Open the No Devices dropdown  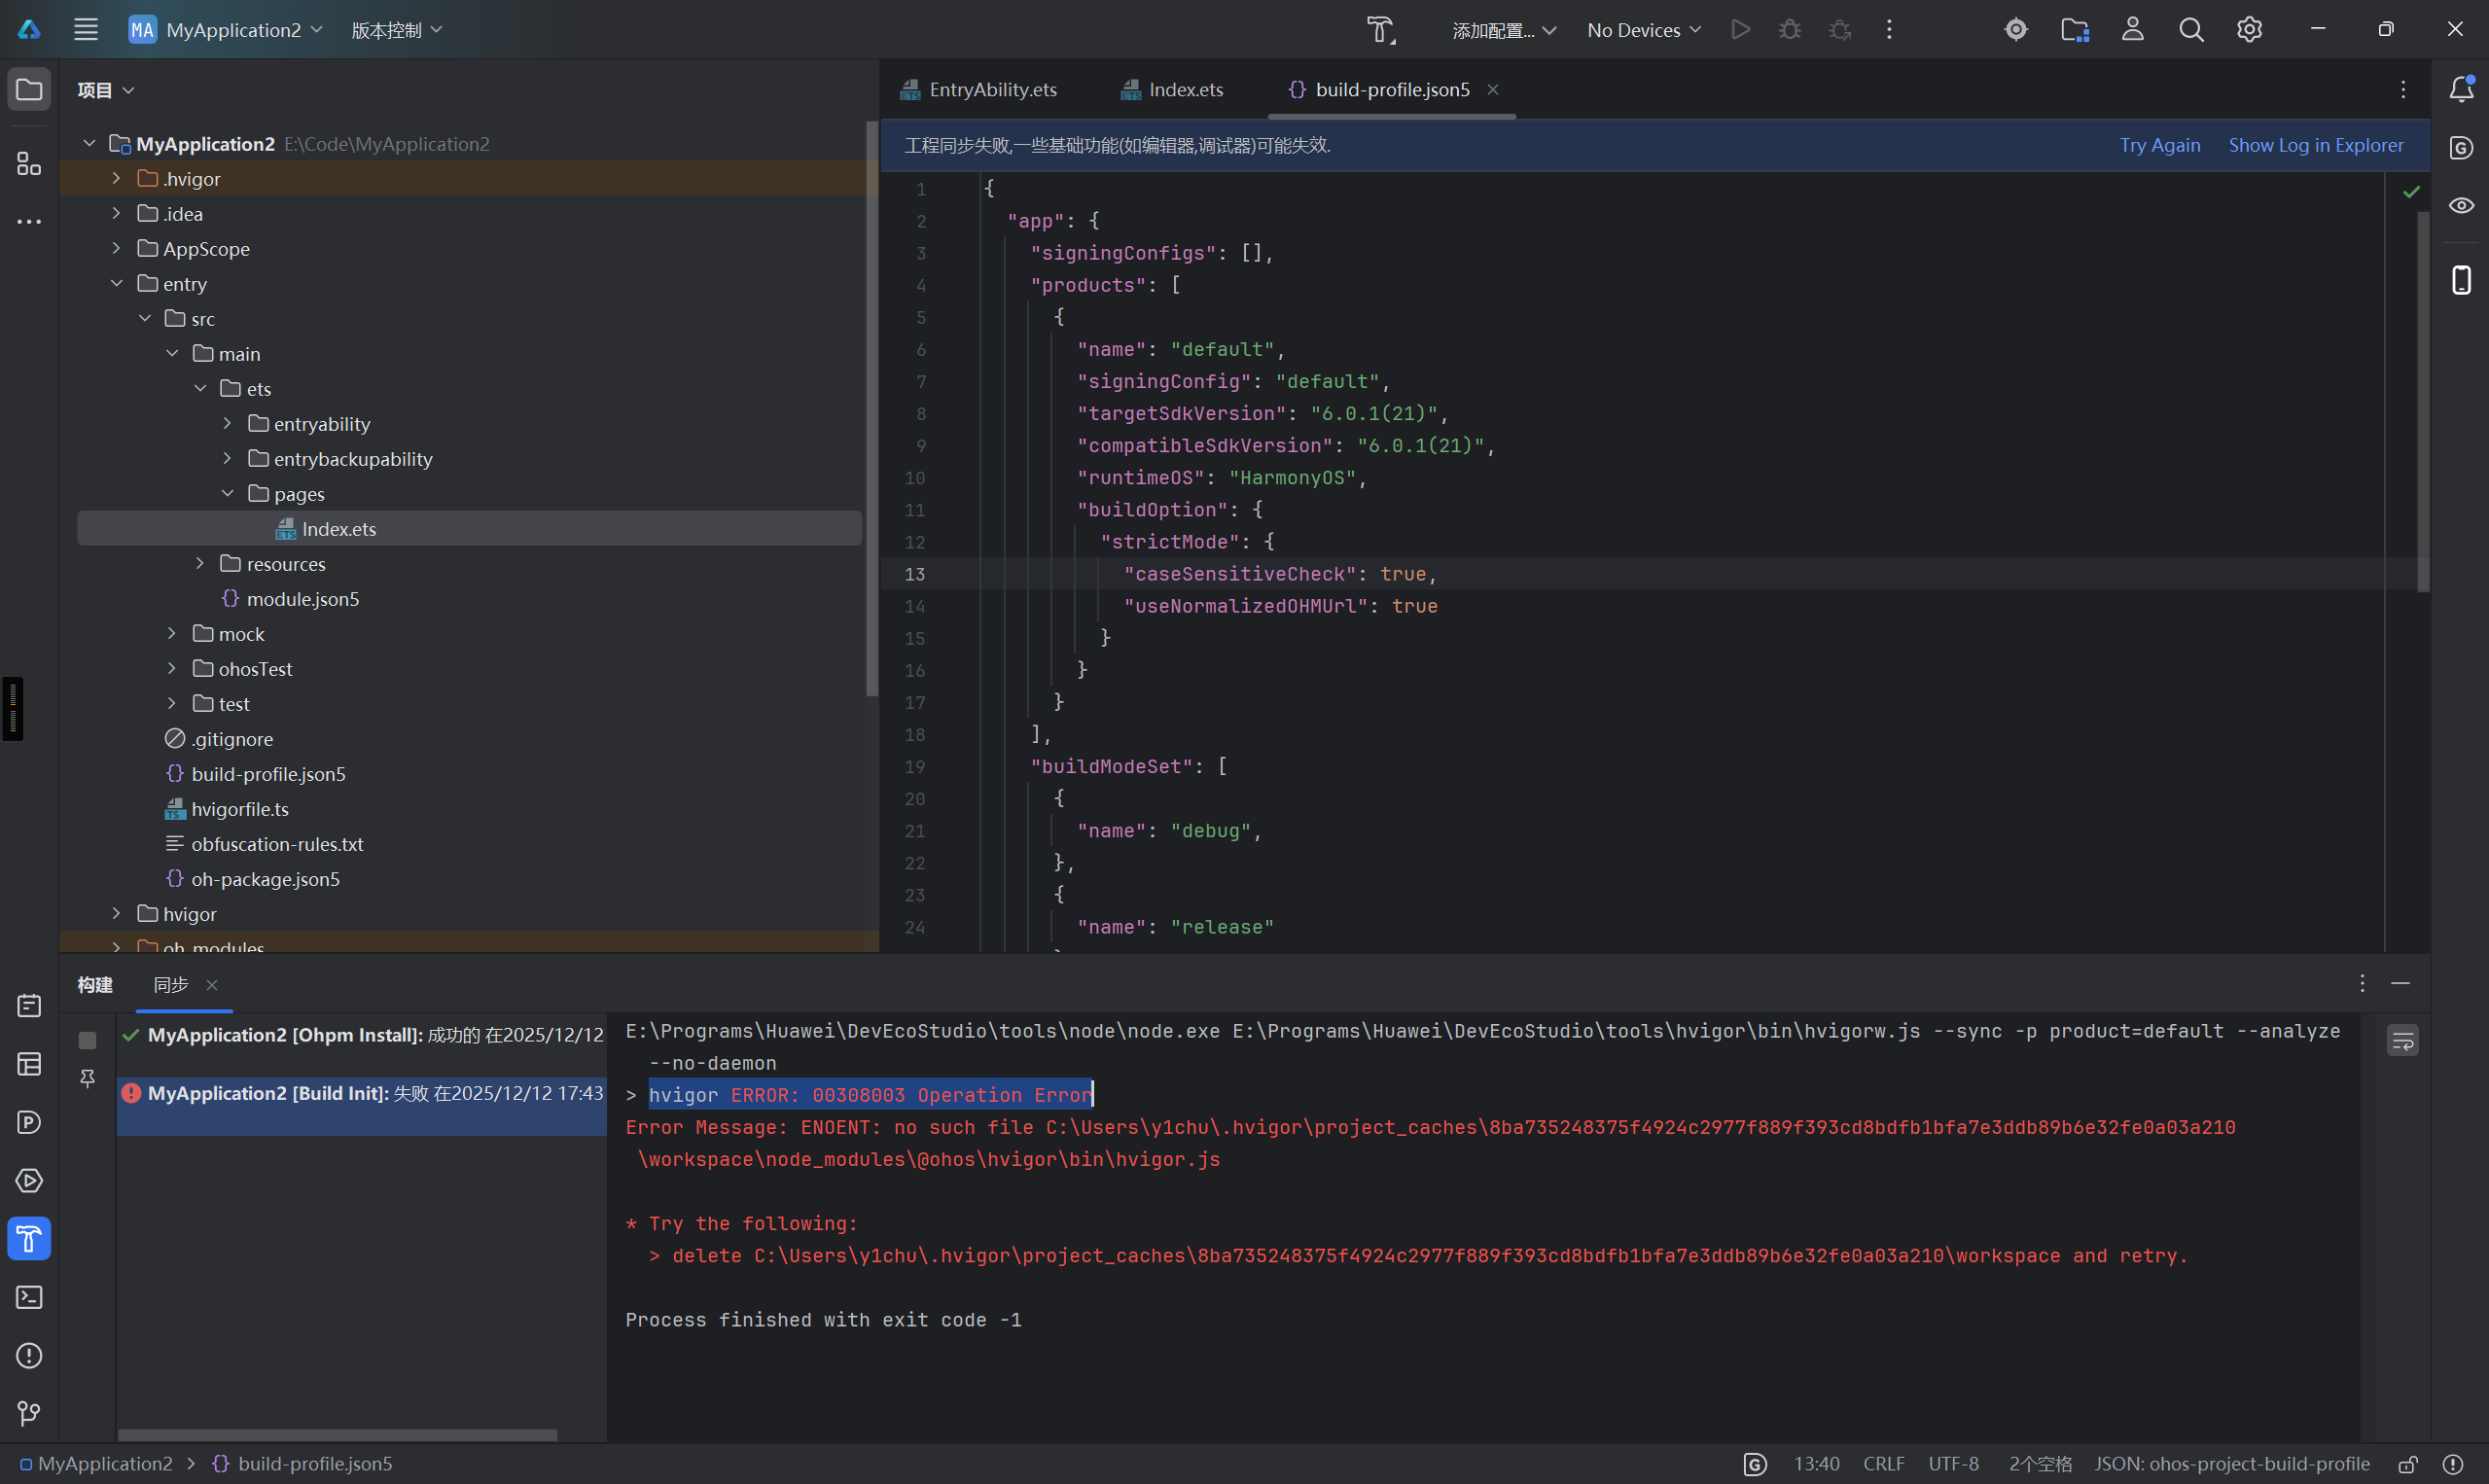click(x=1643, y=30)
